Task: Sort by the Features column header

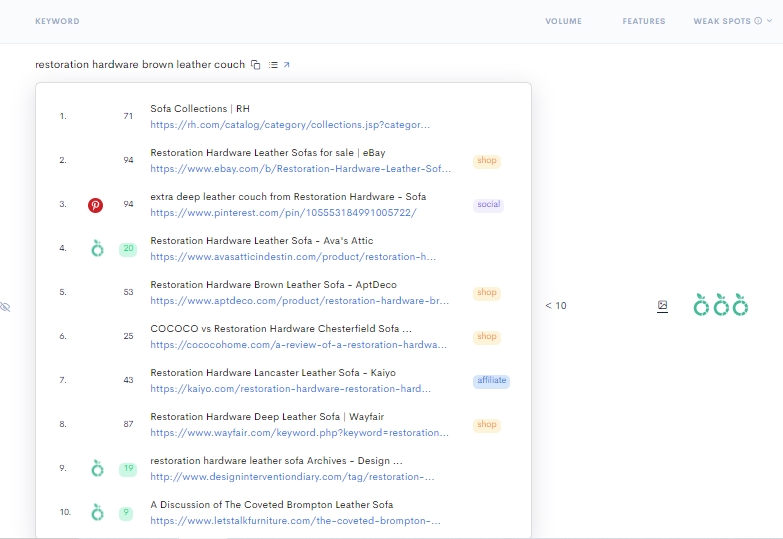Action: [x=644, y=21]
